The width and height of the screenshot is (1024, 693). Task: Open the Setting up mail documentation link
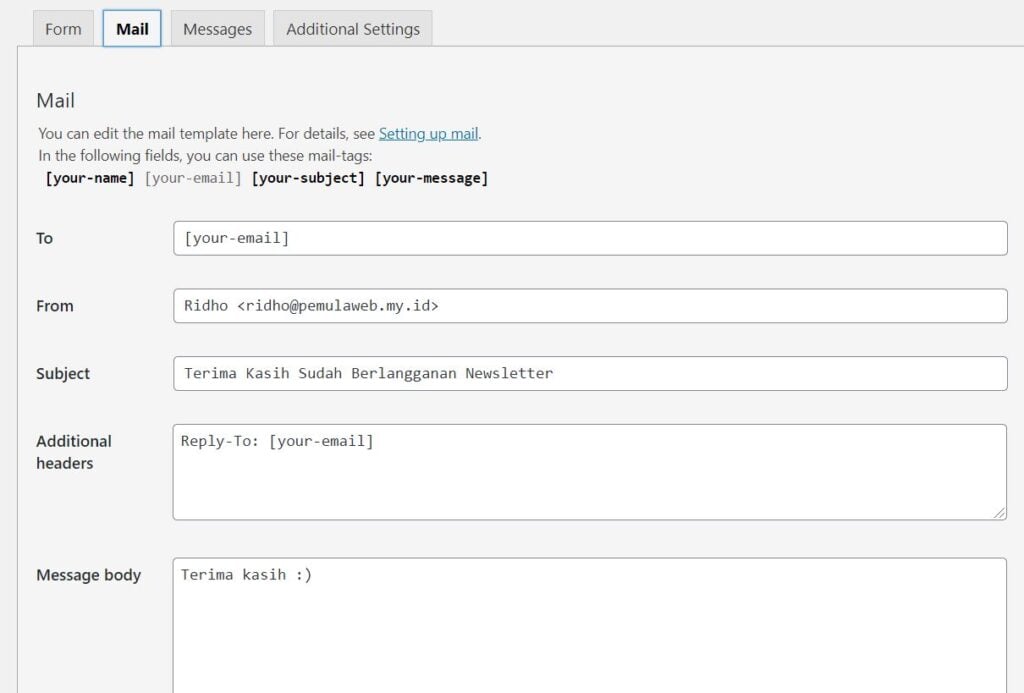(428, 133)
